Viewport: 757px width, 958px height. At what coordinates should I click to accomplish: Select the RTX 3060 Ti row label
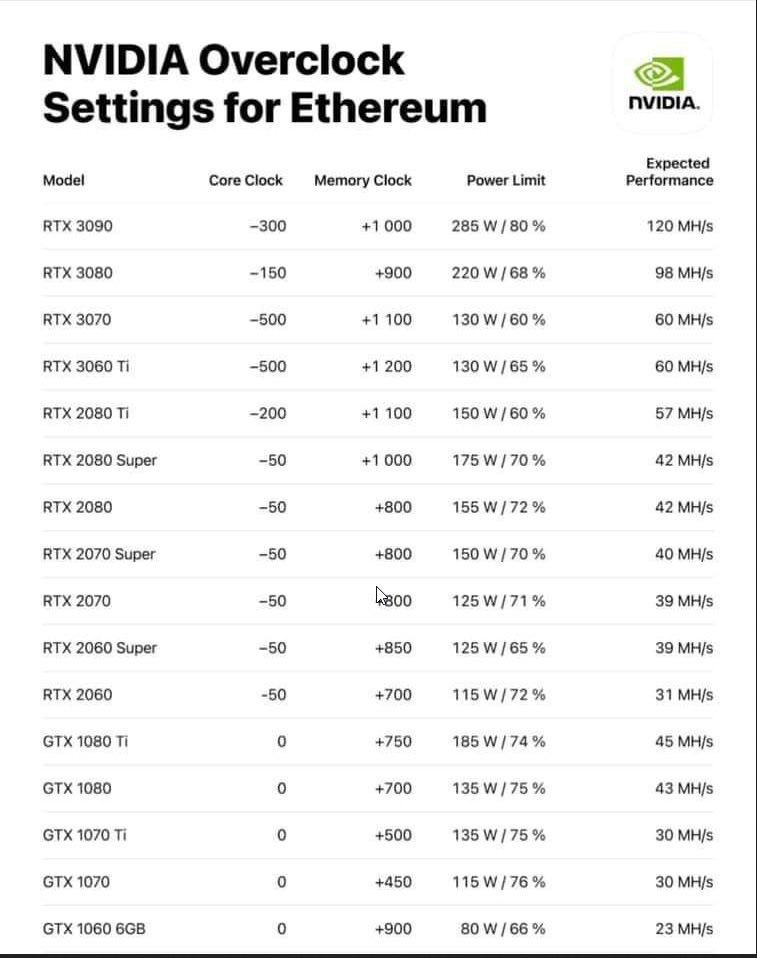click(86, 367)
